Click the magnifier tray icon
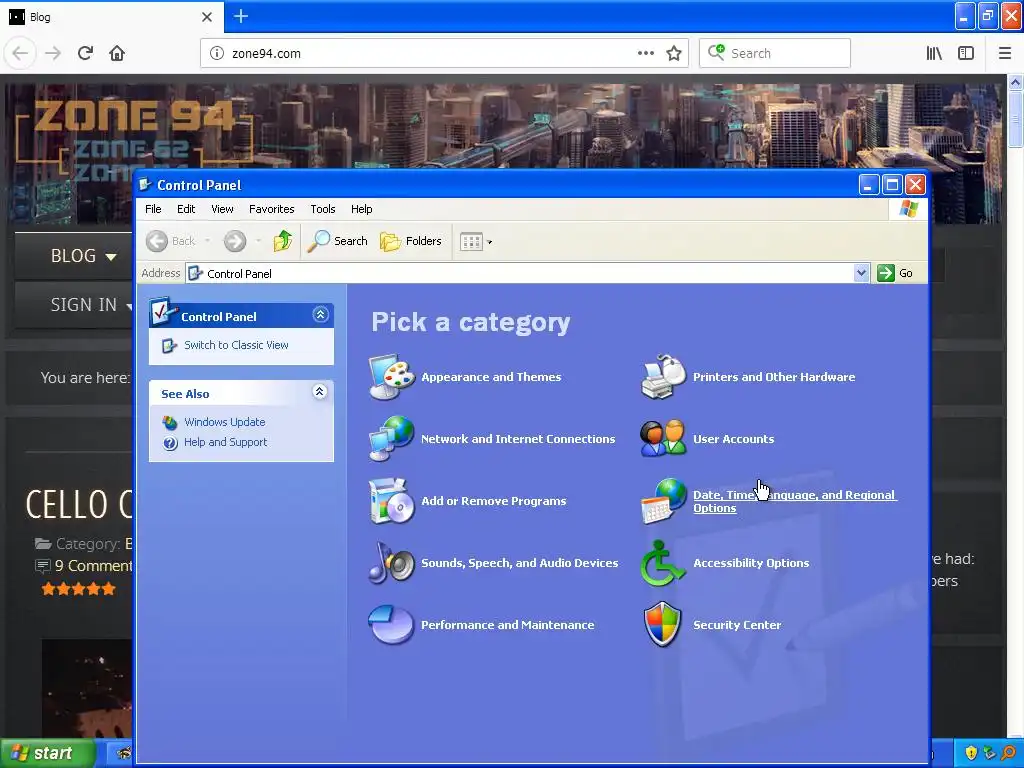Image resolution: width=1024 pixels, height=768 pixels. pos(1009,753)
